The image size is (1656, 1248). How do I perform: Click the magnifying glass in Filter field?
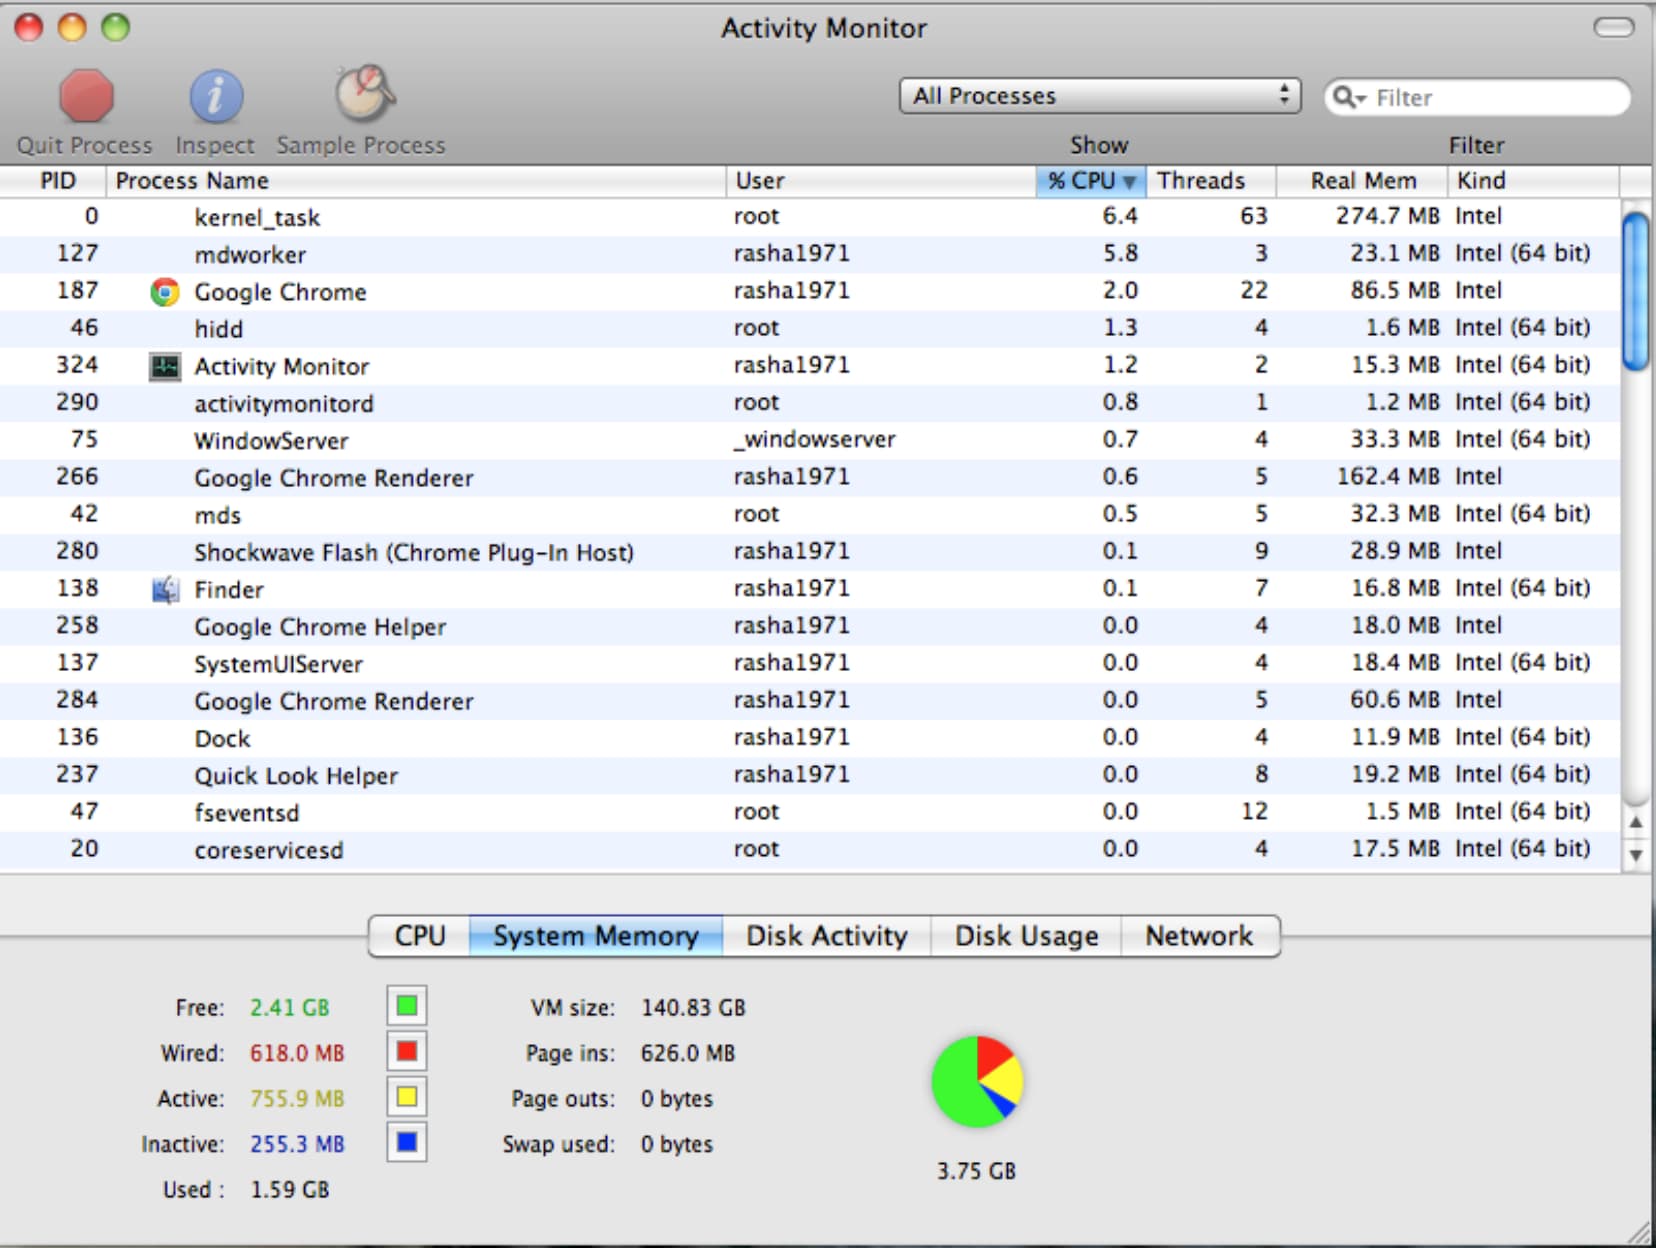pyautogui.click(x=1347, y=97)
